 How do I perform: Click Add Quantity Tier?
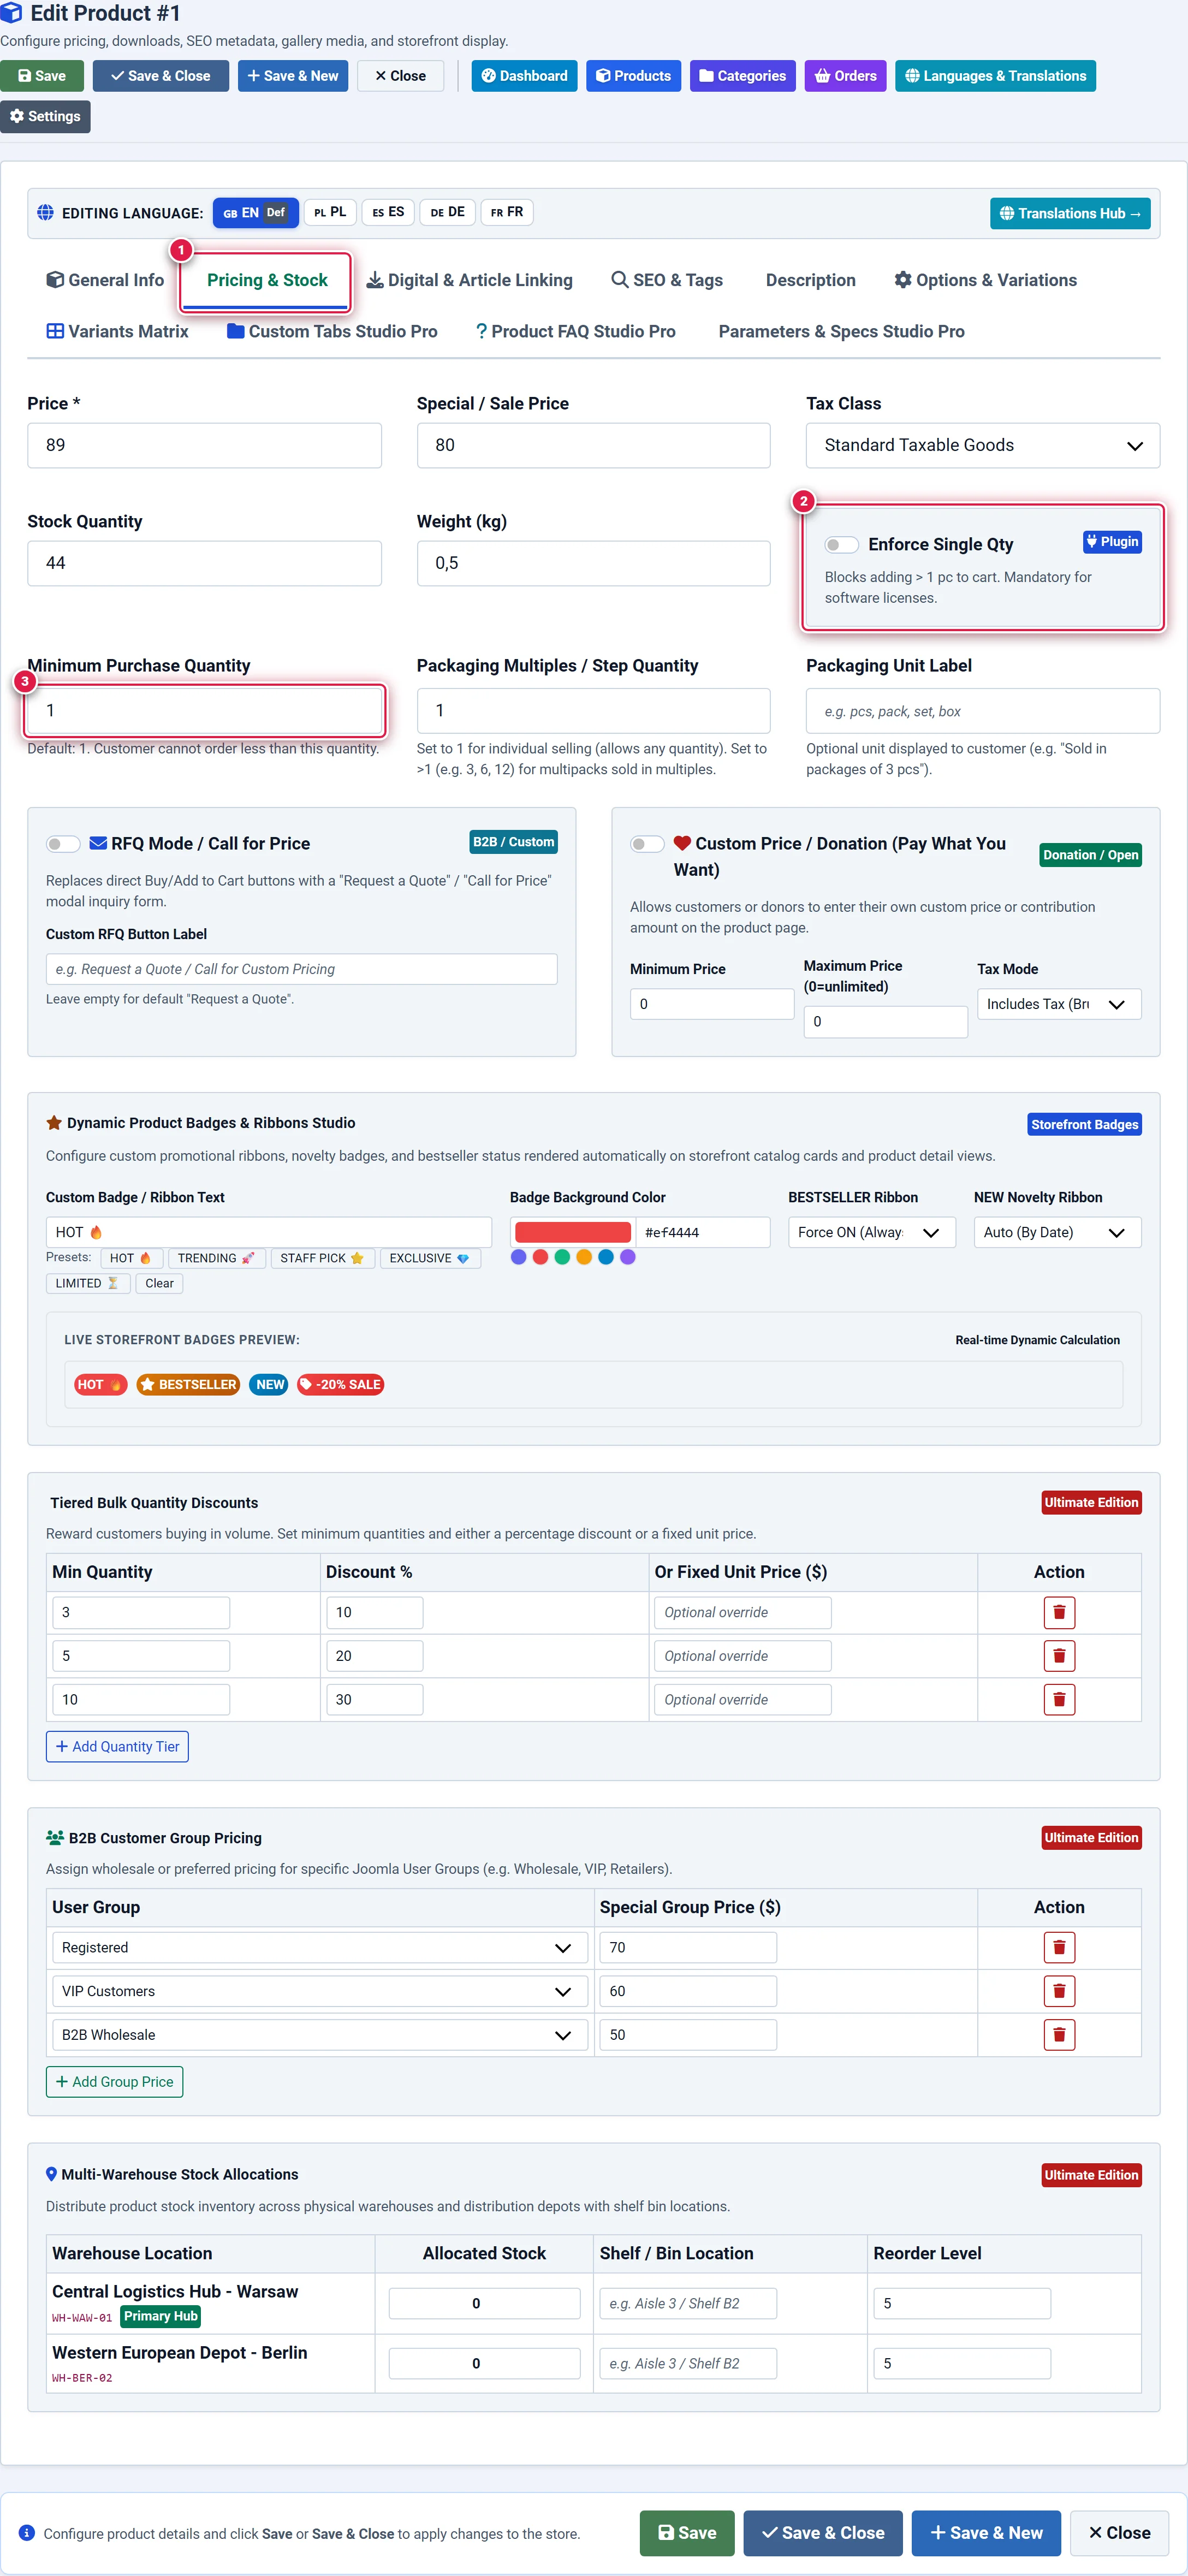[x=117, y=1746]
